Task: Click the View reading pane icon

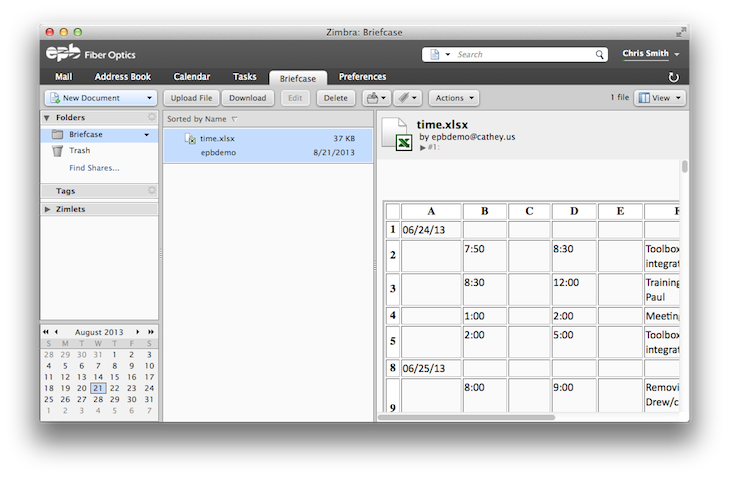Action: pyautogui.click(x=644, y=98)
